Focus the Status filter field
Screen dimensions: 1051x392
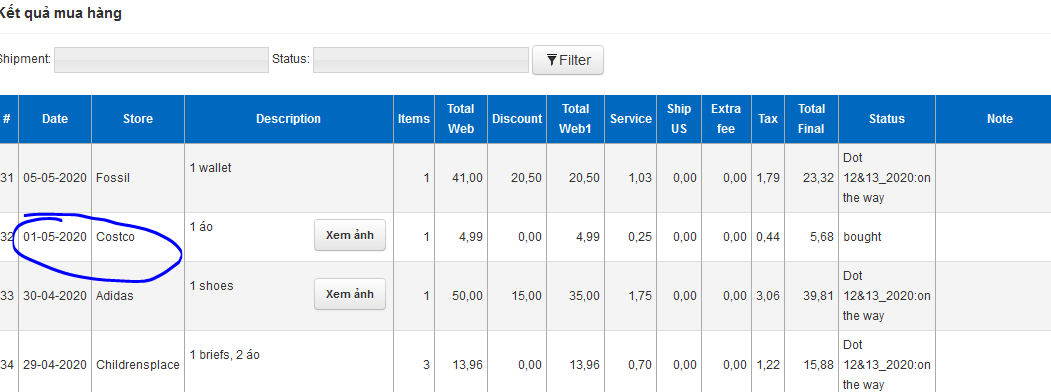420,59
